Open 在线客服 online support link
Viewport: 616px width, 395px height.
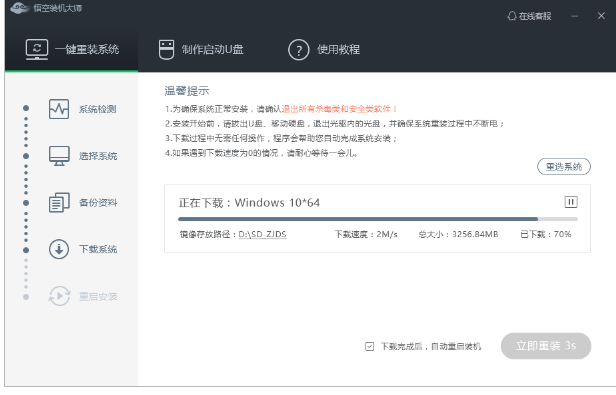(x=530, y=16)
